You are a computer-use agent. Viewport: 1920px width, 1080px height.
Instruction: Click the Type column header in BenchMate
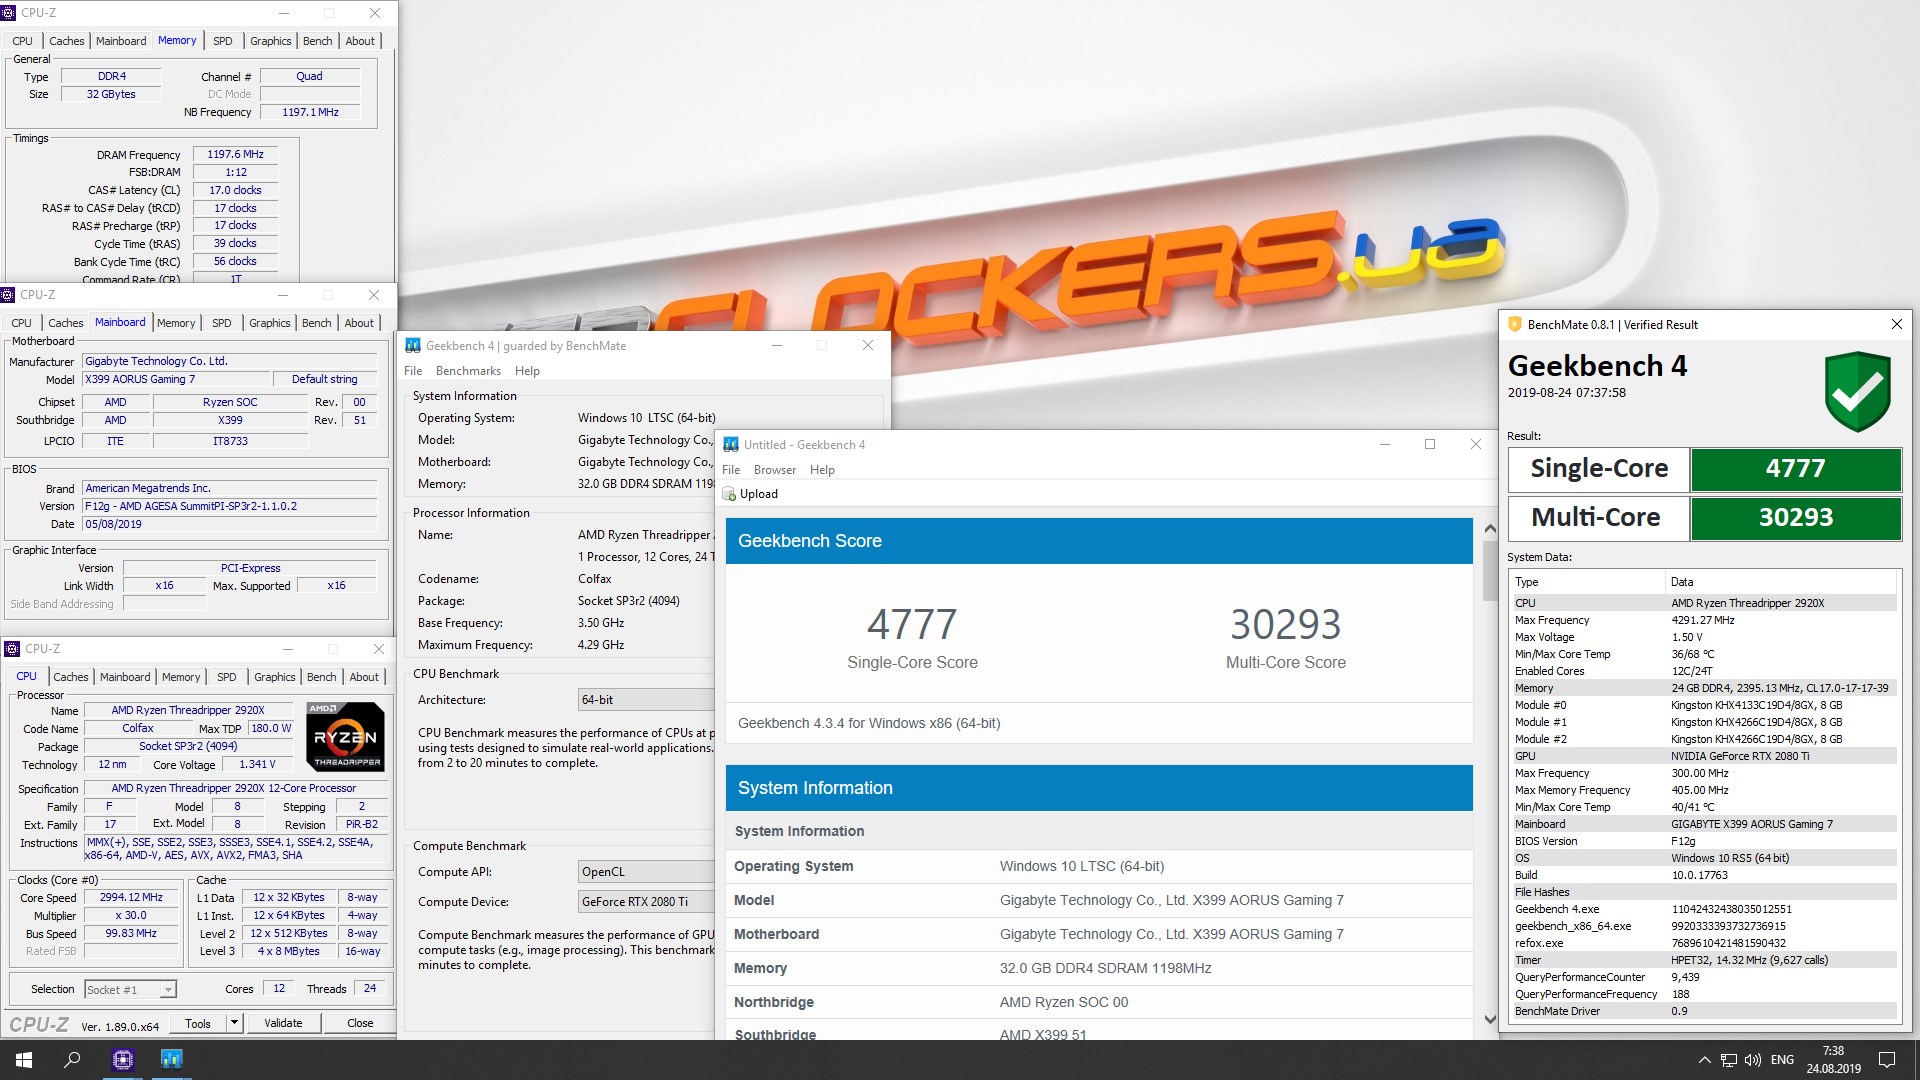coord(1587,582)
